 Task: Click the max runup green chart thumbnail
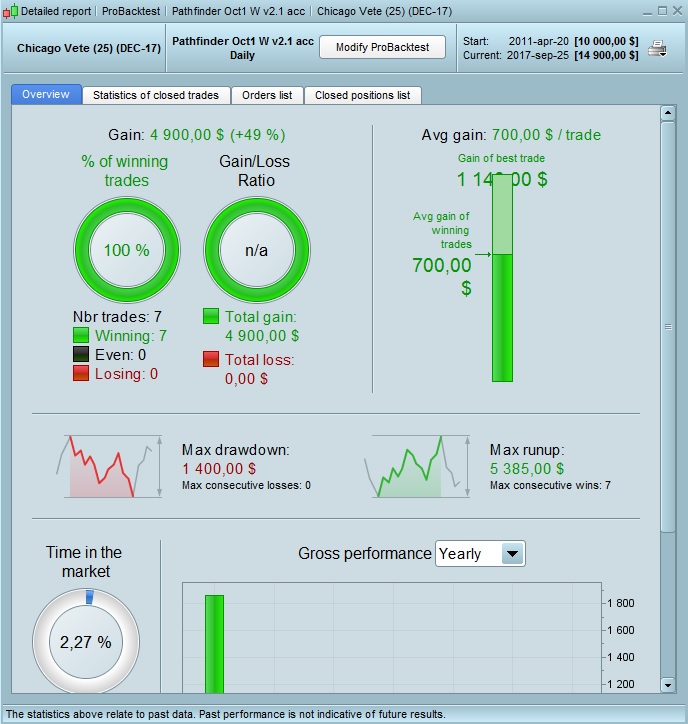pyautogui.click(x=417, y=466)
